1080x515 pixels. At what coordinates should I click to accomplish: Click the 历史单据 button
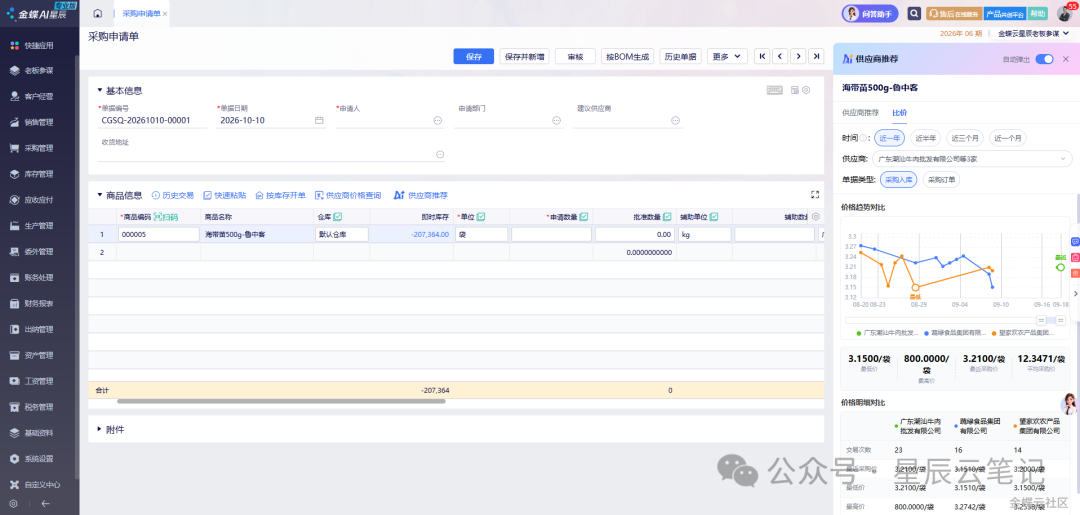coord(681,56)
